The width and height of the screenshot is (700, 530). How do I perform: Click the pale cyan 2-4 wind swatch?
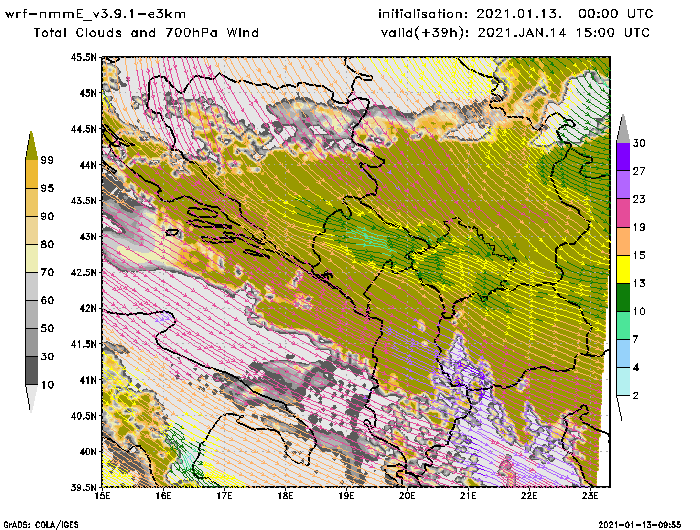click(623, 382)
